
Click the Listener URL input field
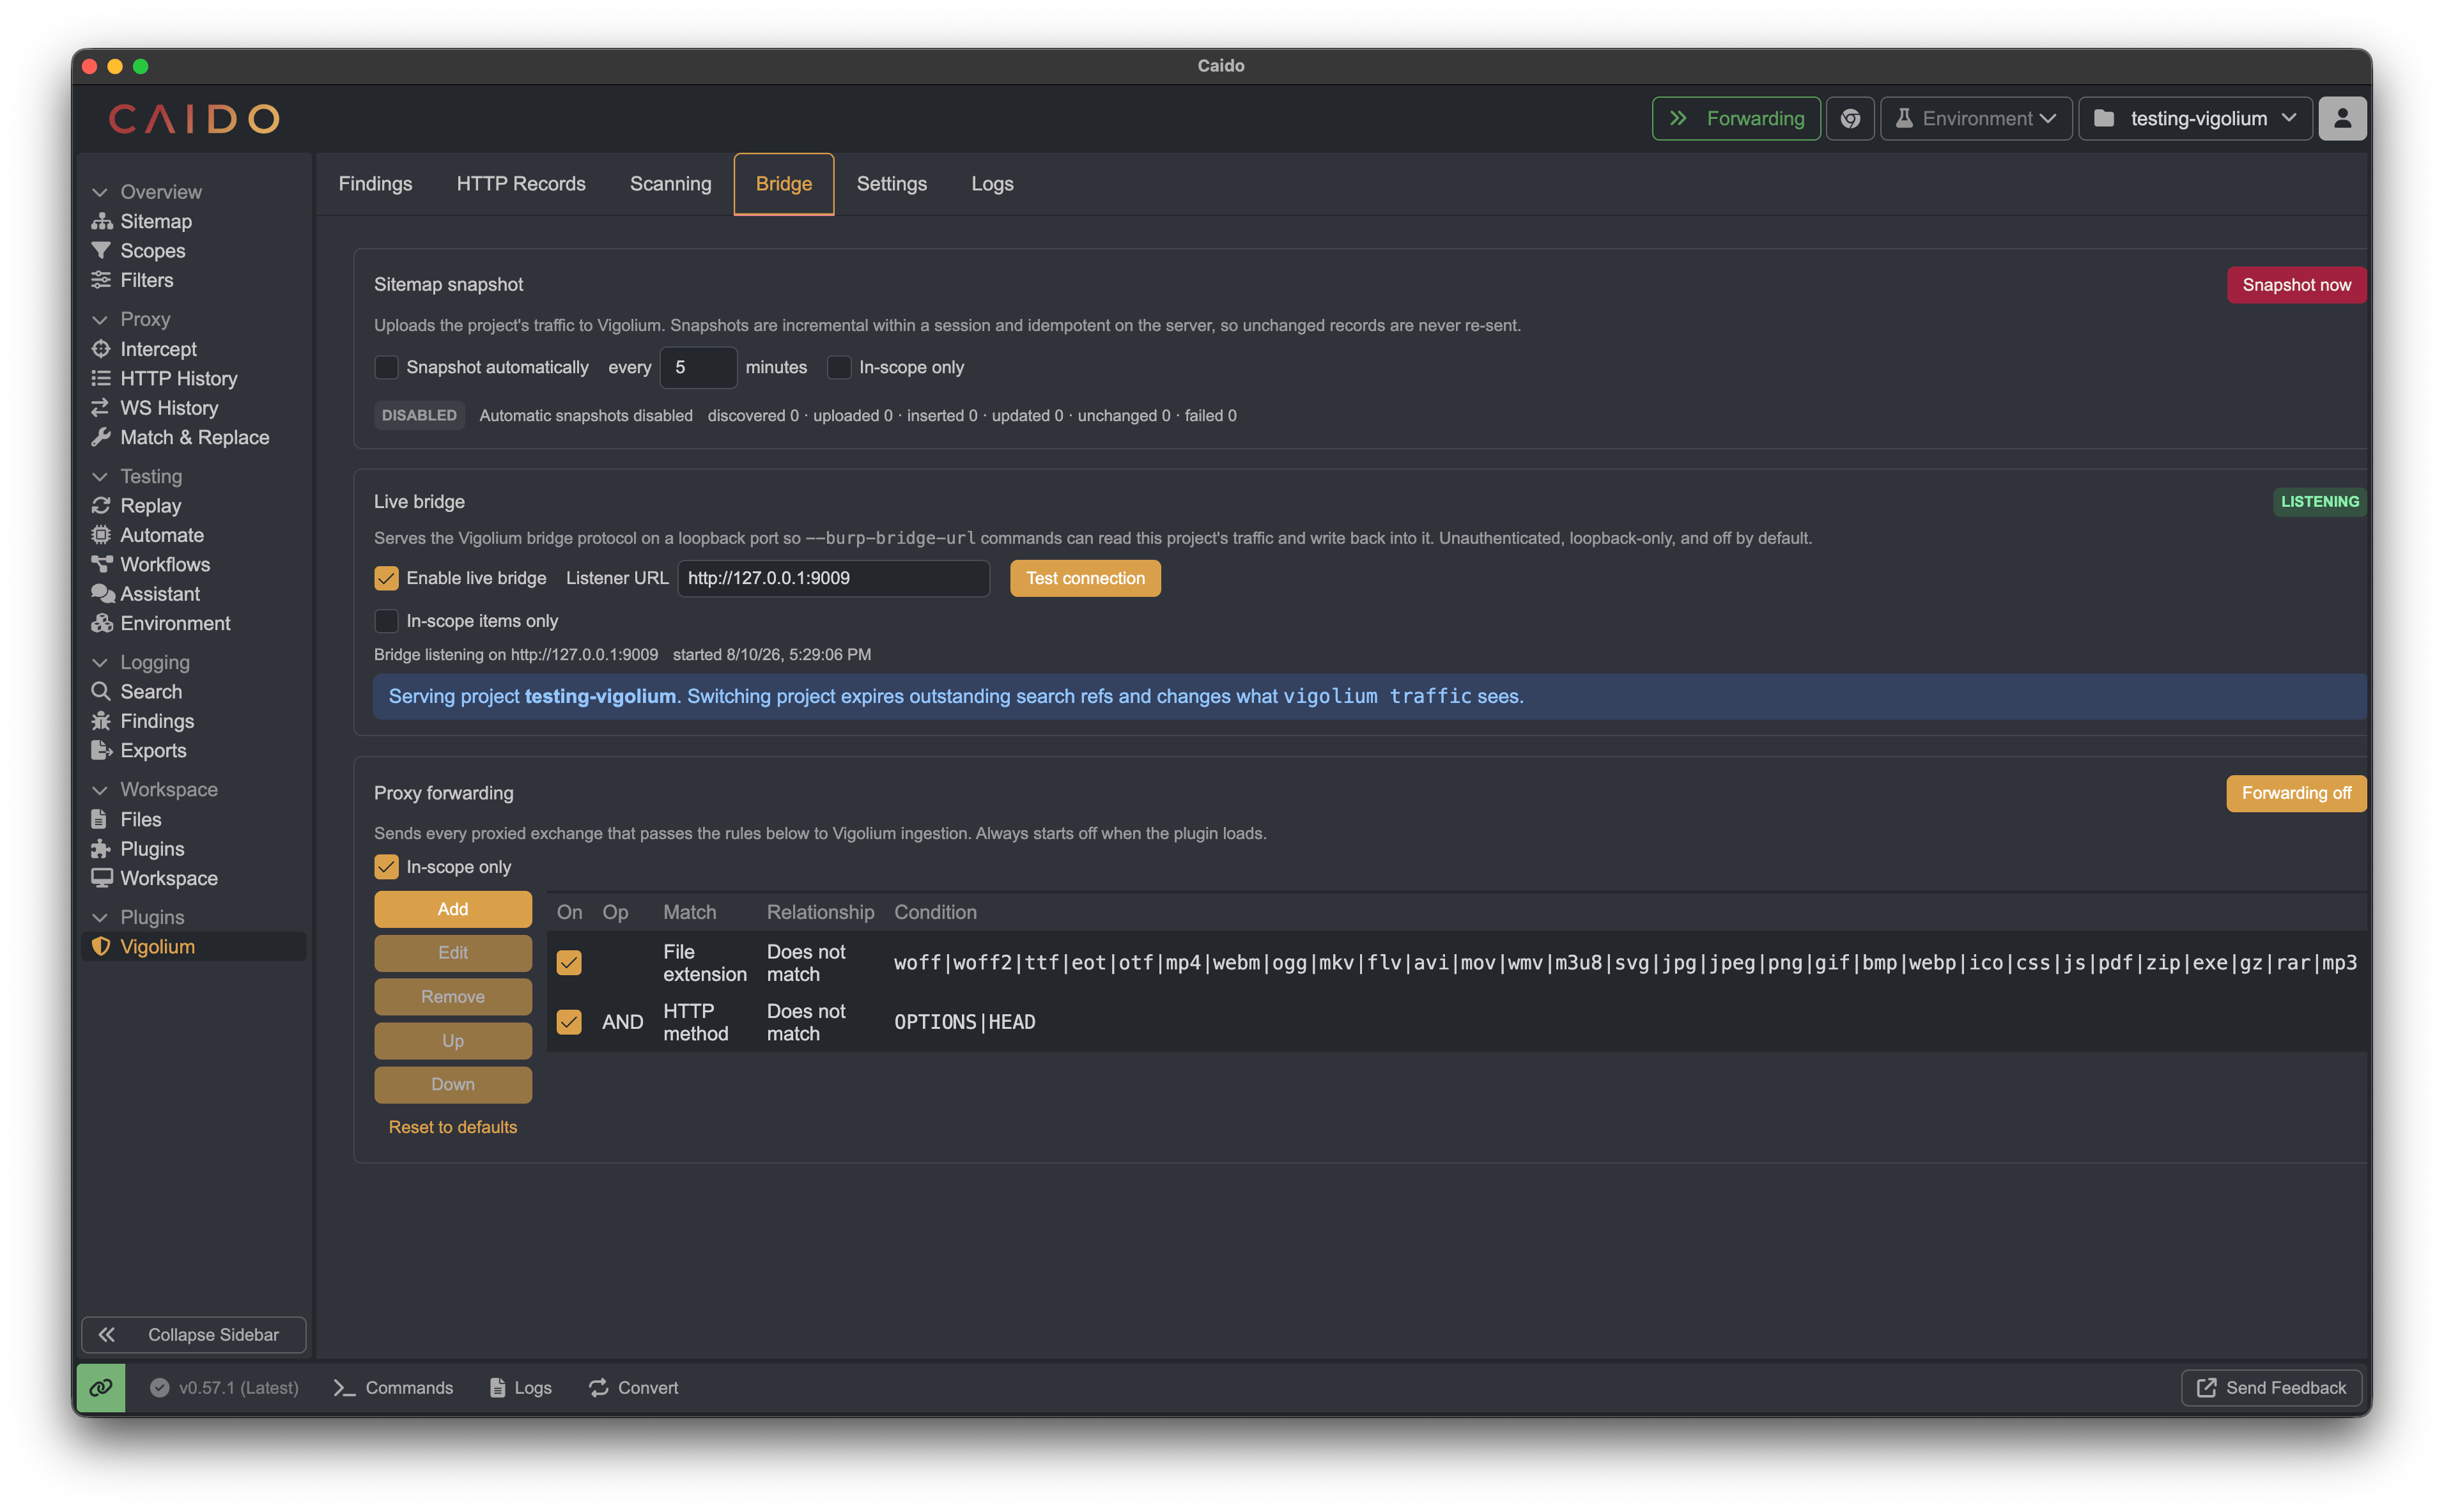tap(834, 578)
